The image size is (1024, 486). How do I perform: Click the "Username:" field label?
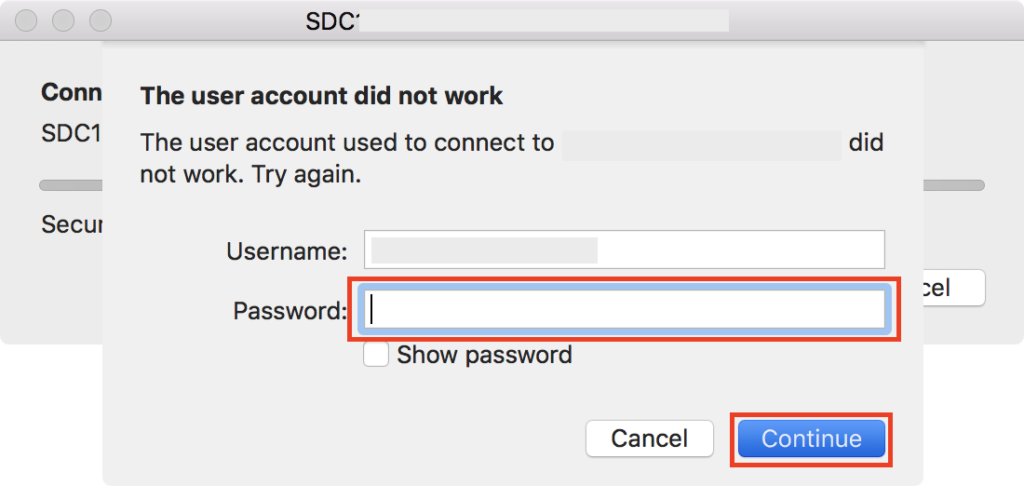pyautogui.click(x=287, y=250)
